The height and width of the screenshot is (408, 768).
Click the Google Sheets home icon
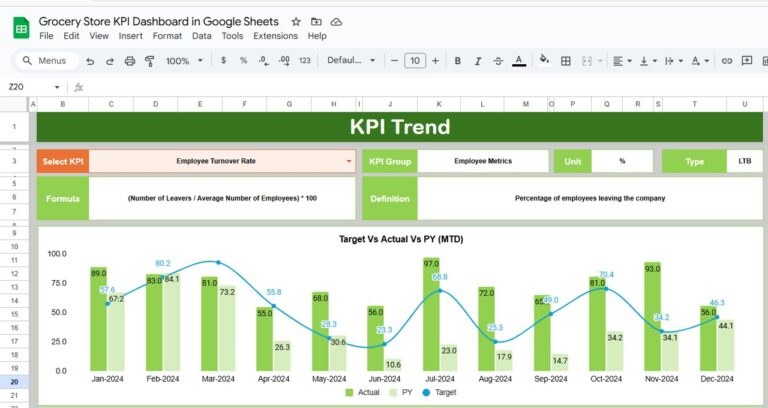pos(21,28)
